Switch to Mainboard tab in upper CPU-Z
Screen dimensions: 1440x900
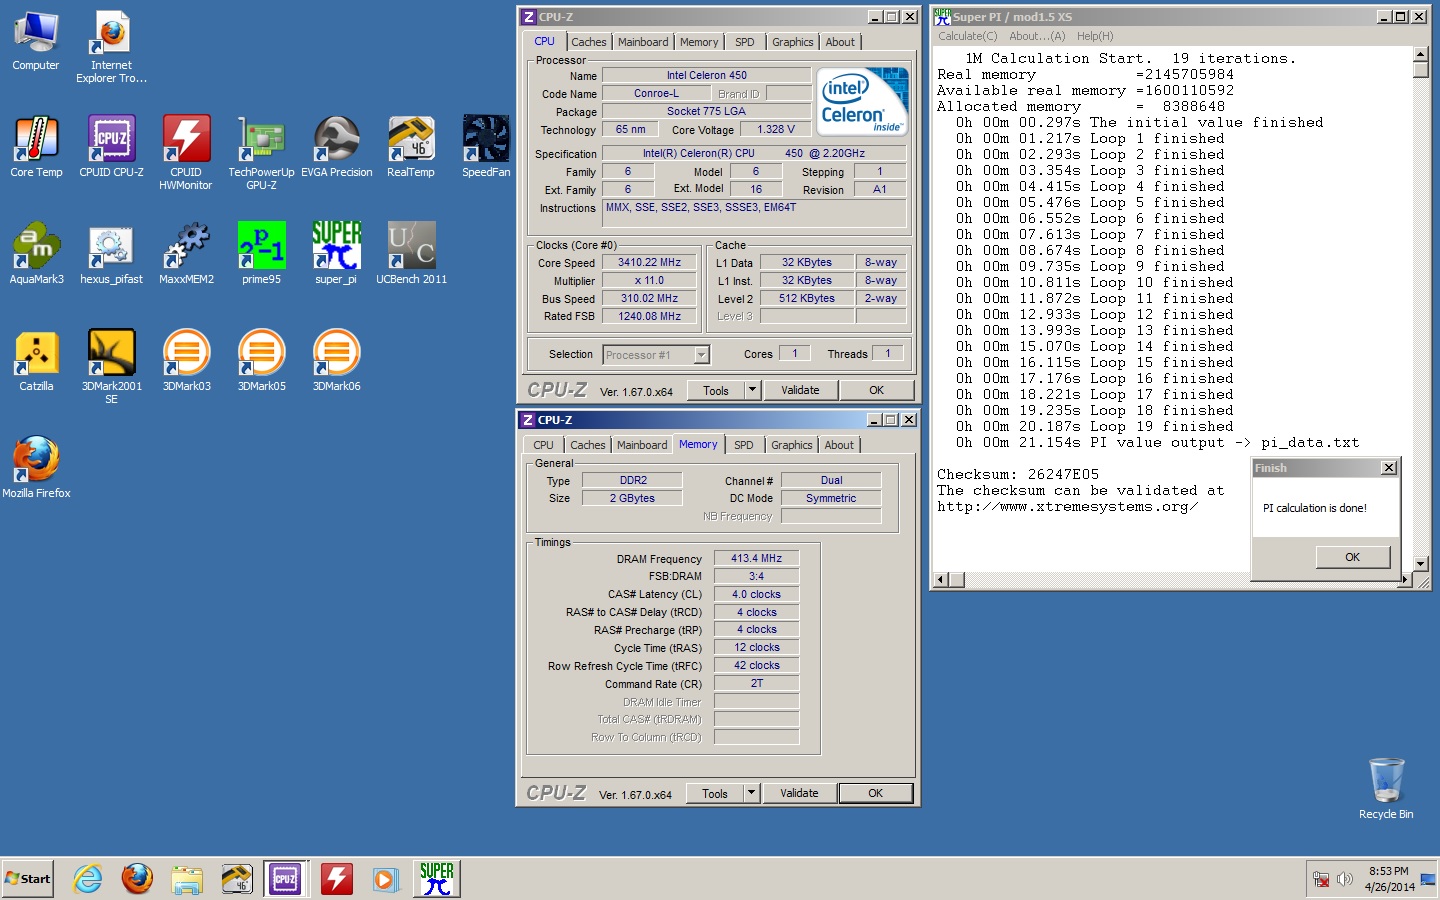[x=643, y=42]
